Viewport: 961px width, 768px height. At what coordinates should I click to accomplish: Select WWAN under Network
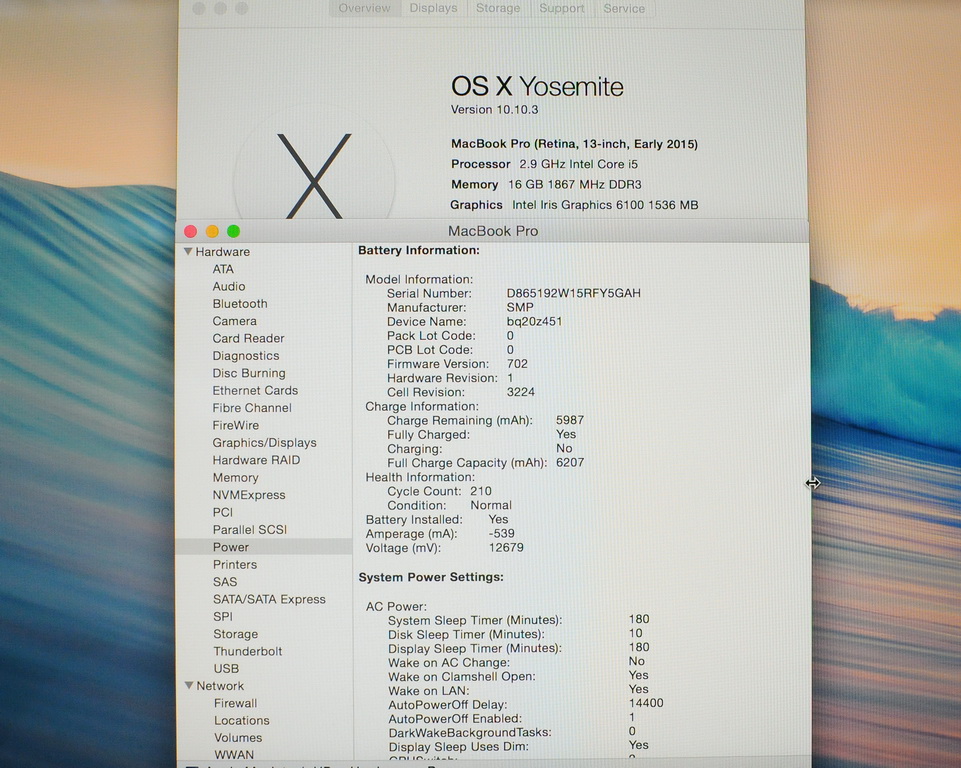pos(234,755)
